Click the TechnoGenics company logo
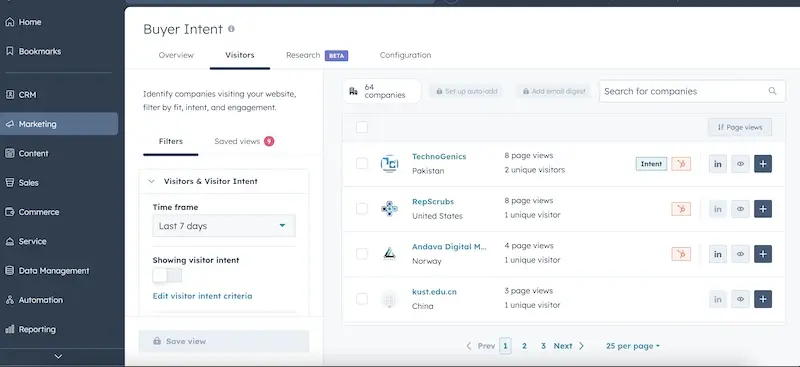The width and height of the screenshot is (800, 367). [389, 163]
